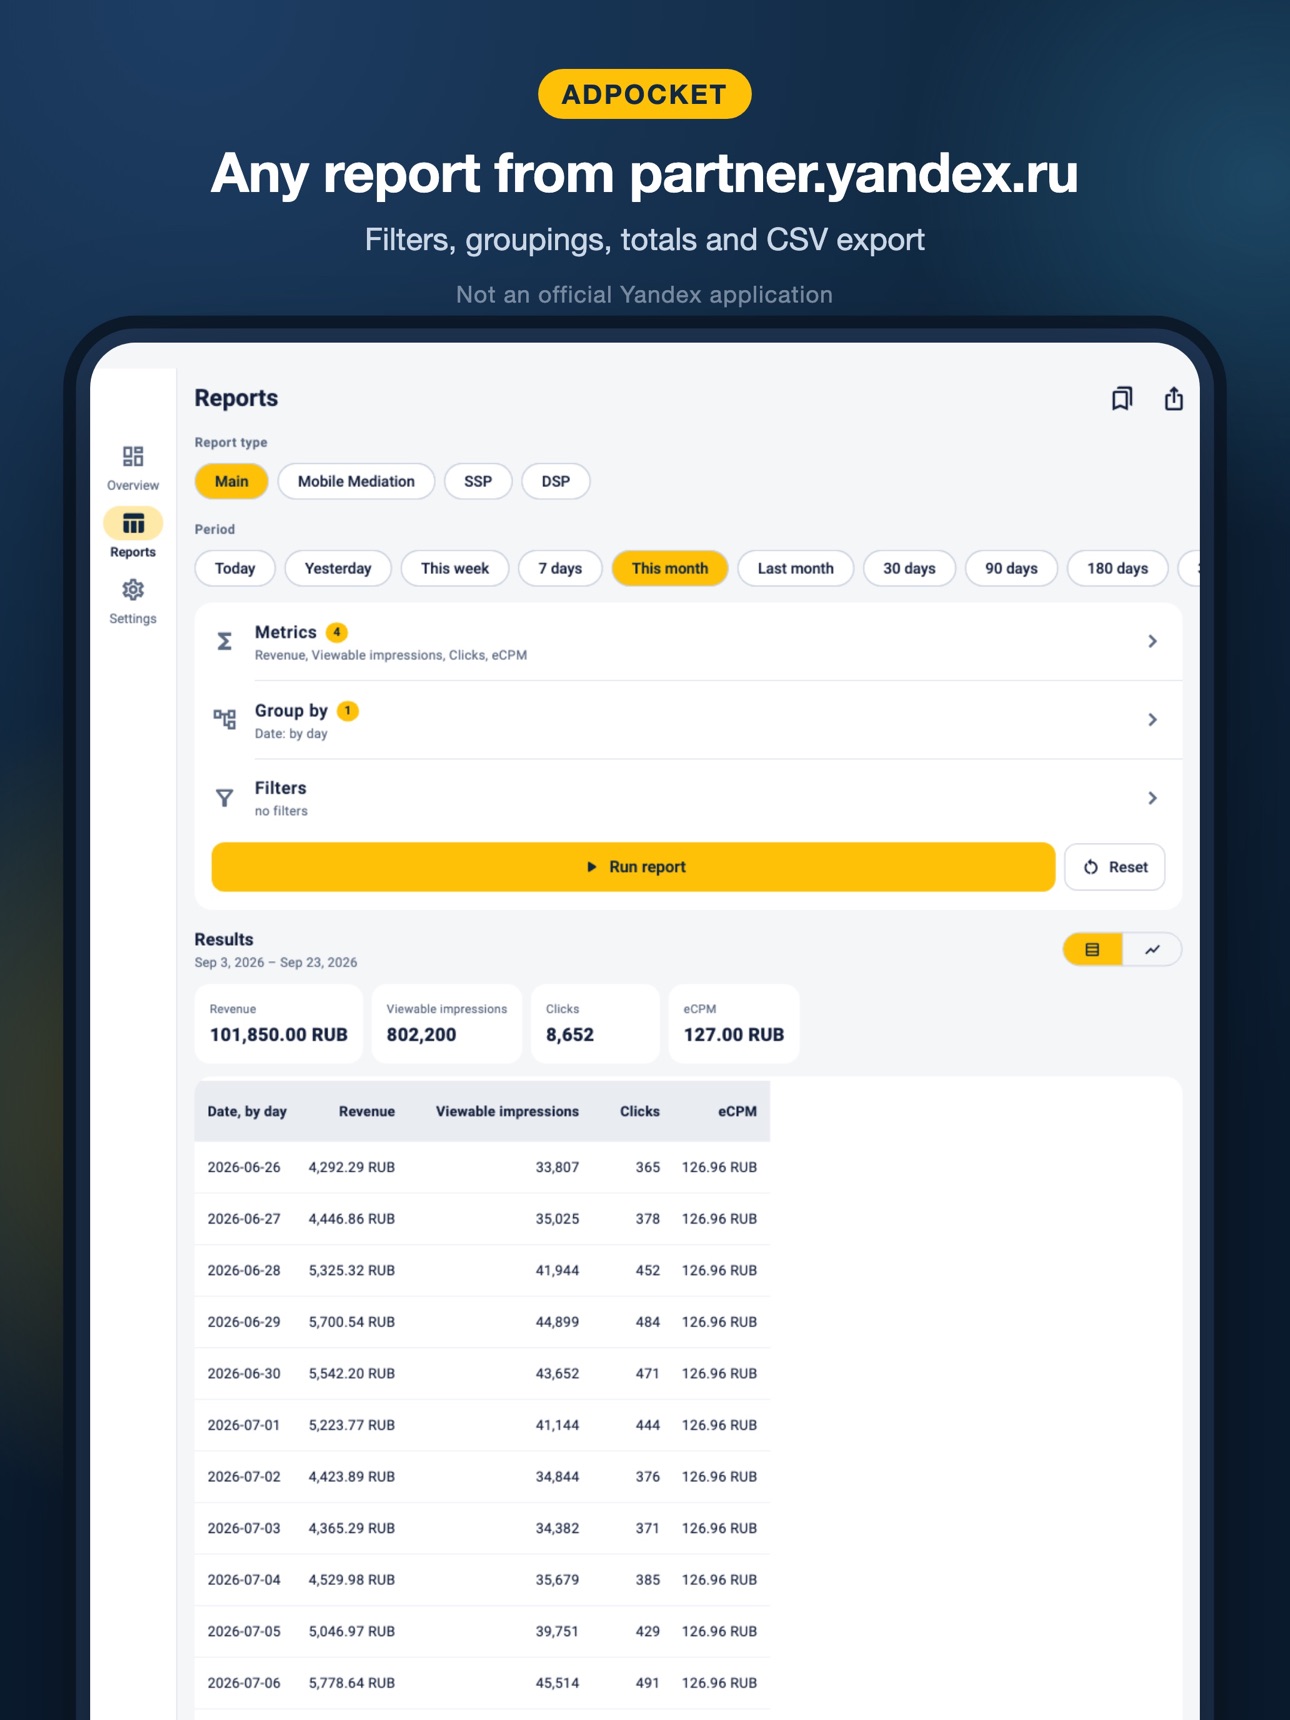Viewport: 1290px width, 1720px height.
Task: Click the Filters funnel icon
Action: pyautogui.click(x=225, y=798)
